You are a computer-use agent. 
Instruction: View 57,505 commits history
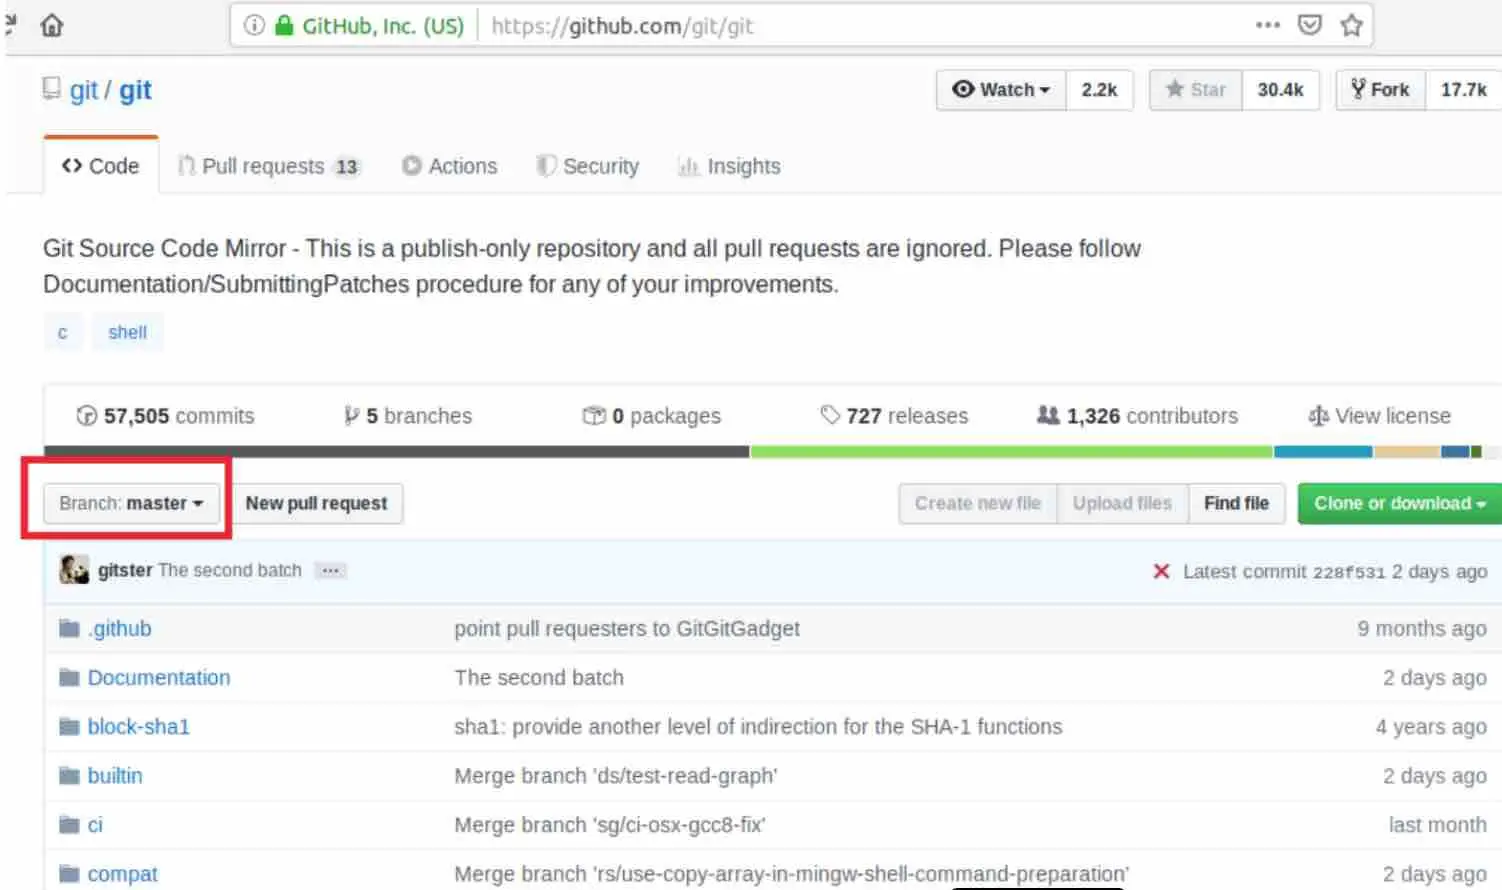pyautogui.click(x=165, y=415)
